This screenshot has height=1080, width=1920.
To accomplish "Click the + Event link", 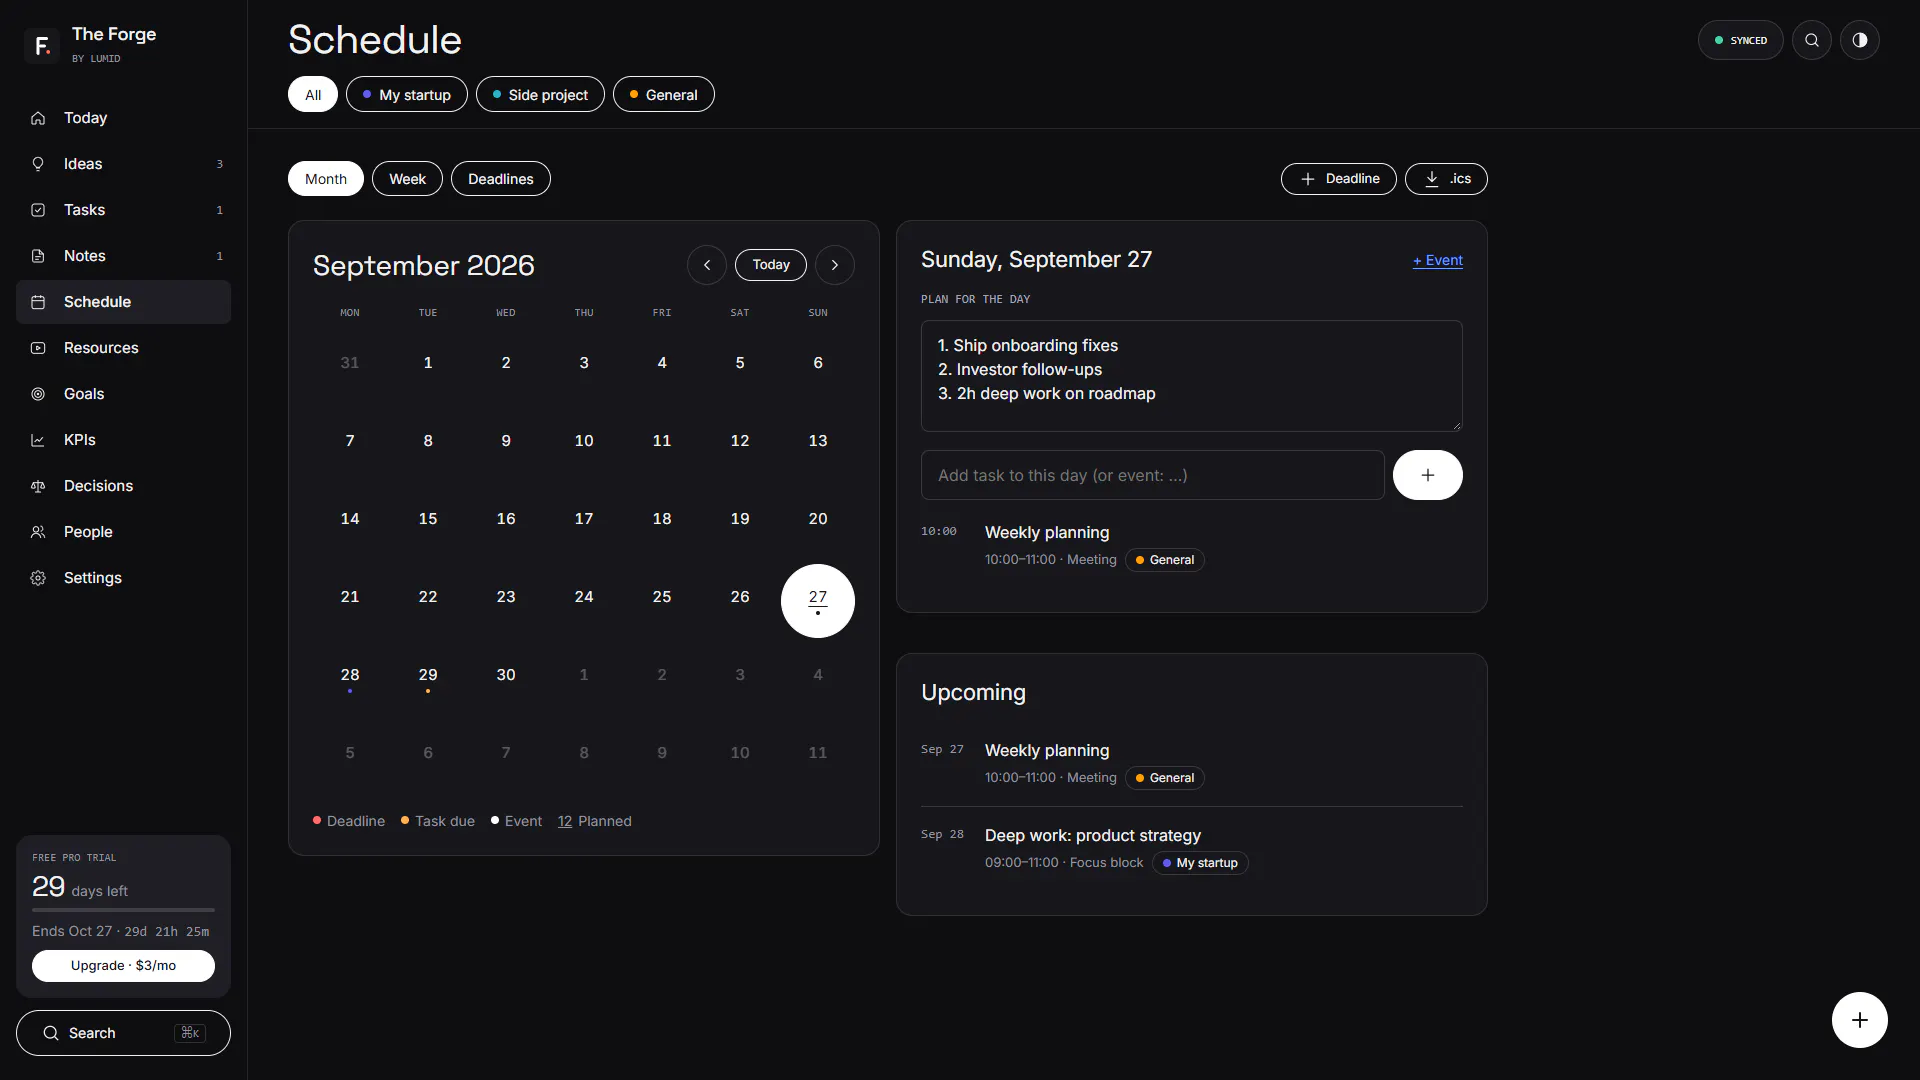I will [x=1437, y=260].
